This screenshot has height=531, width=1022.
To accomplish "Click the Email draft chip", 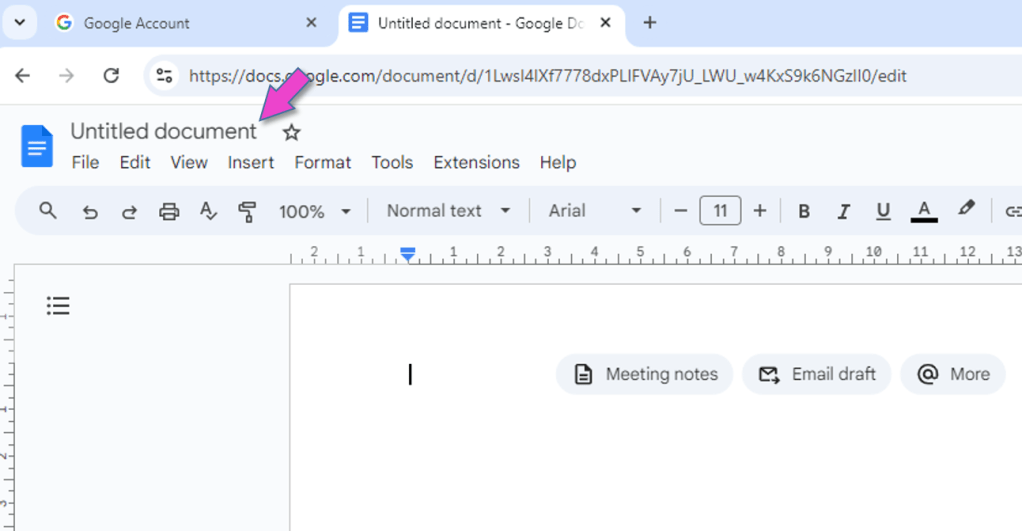I will point(816,374).
